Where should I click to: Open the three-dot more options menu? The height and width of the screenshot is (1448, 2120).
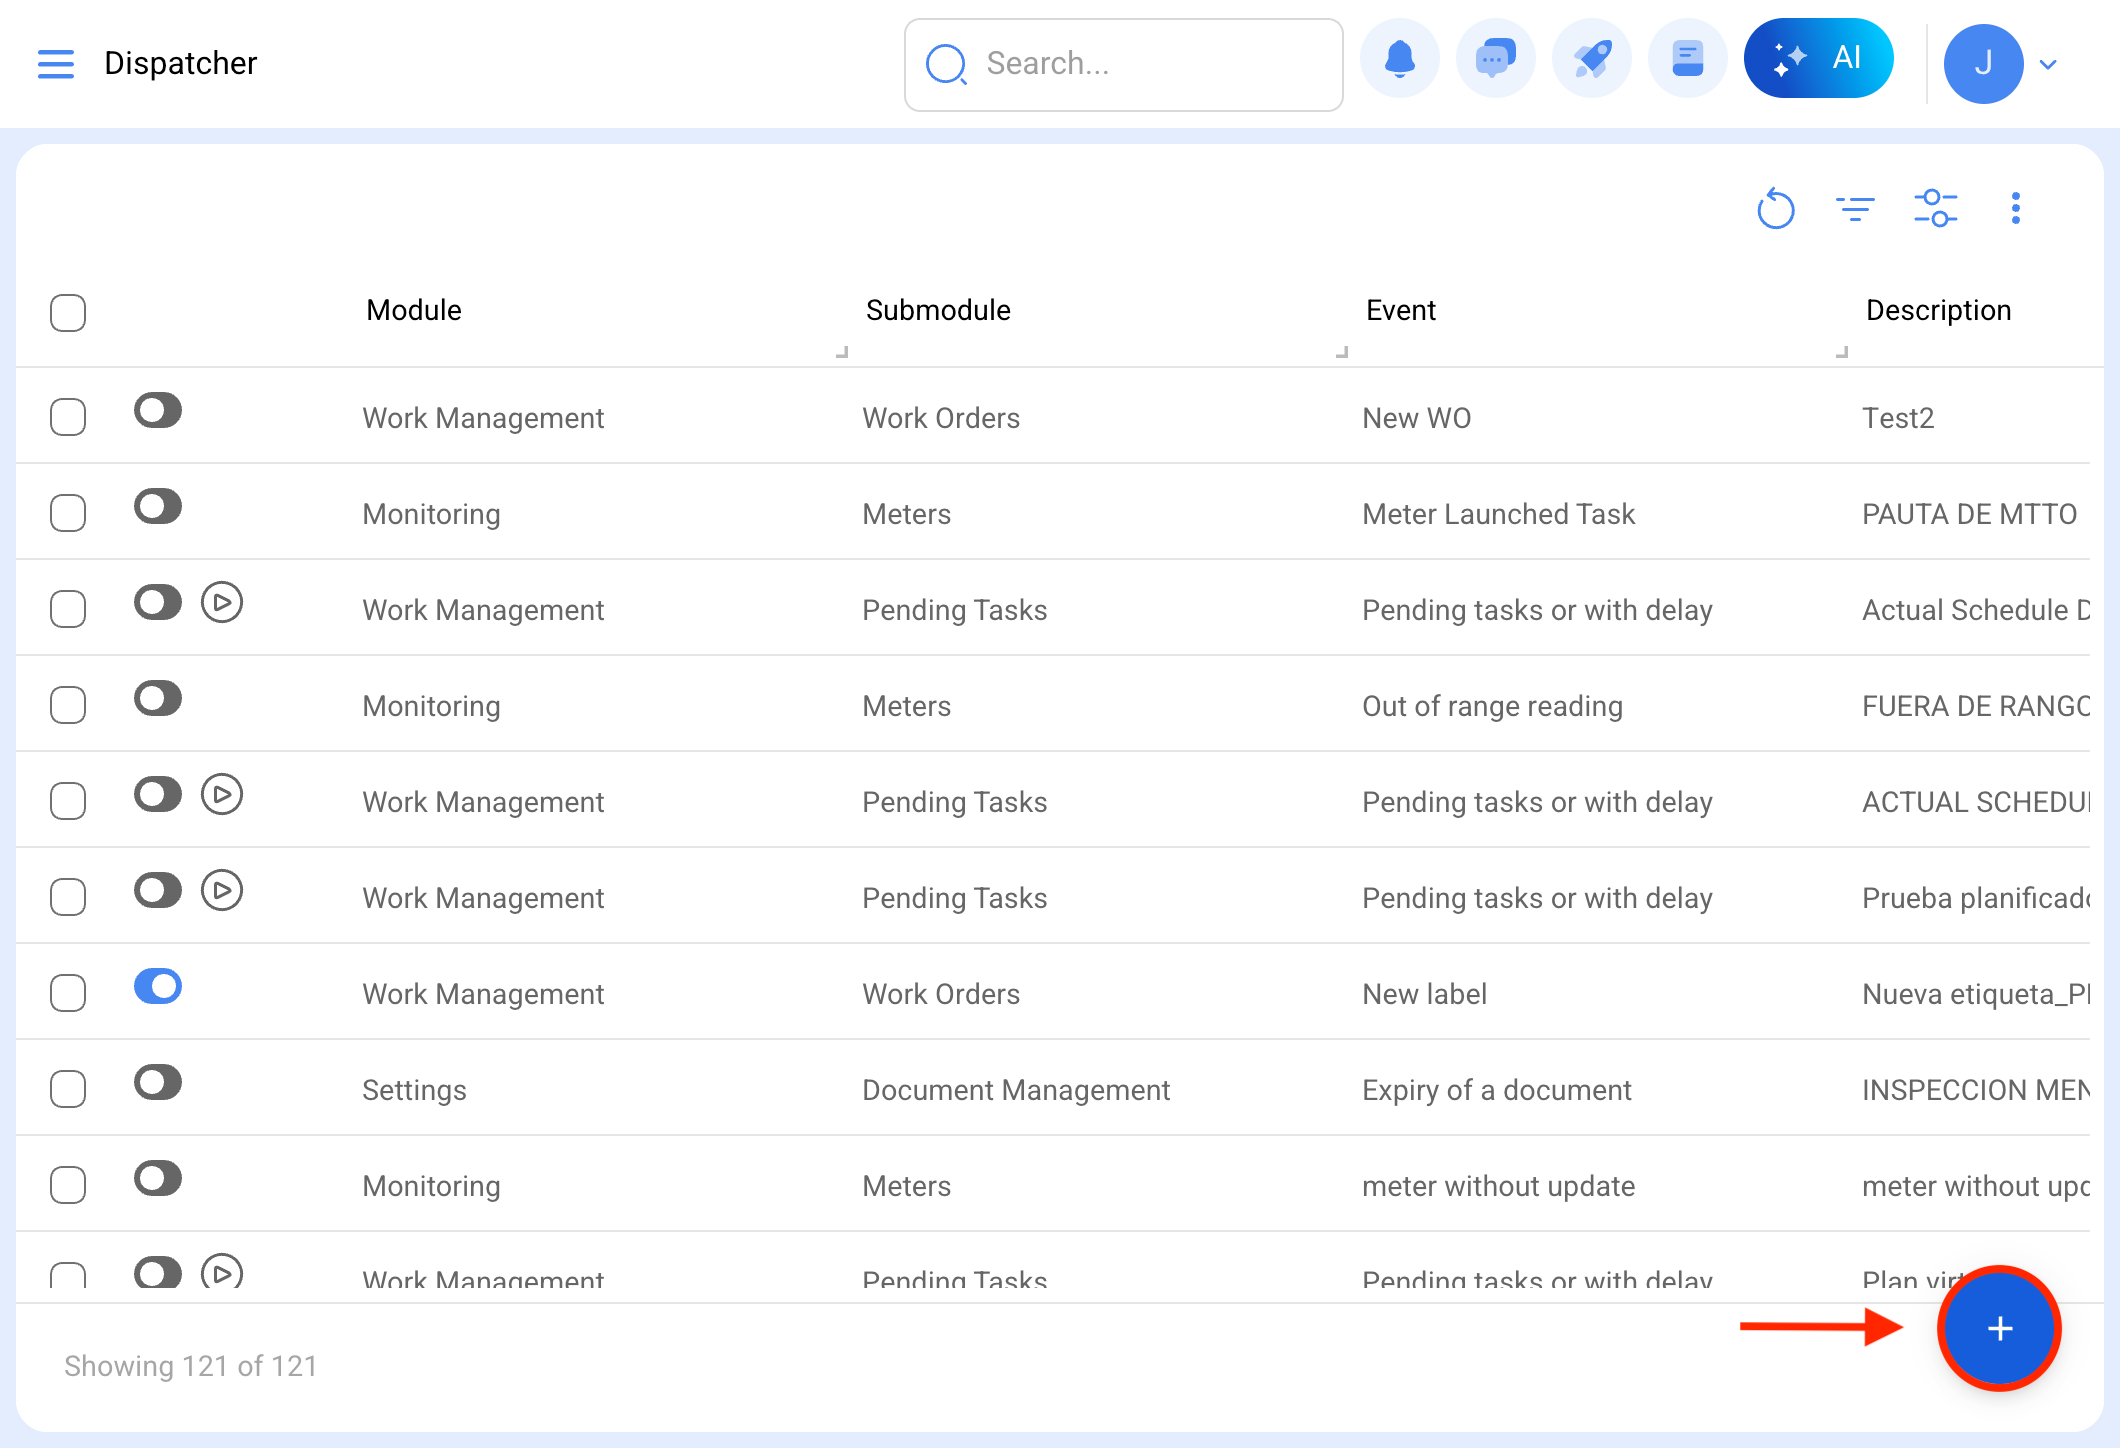[x=2016, y=209]
